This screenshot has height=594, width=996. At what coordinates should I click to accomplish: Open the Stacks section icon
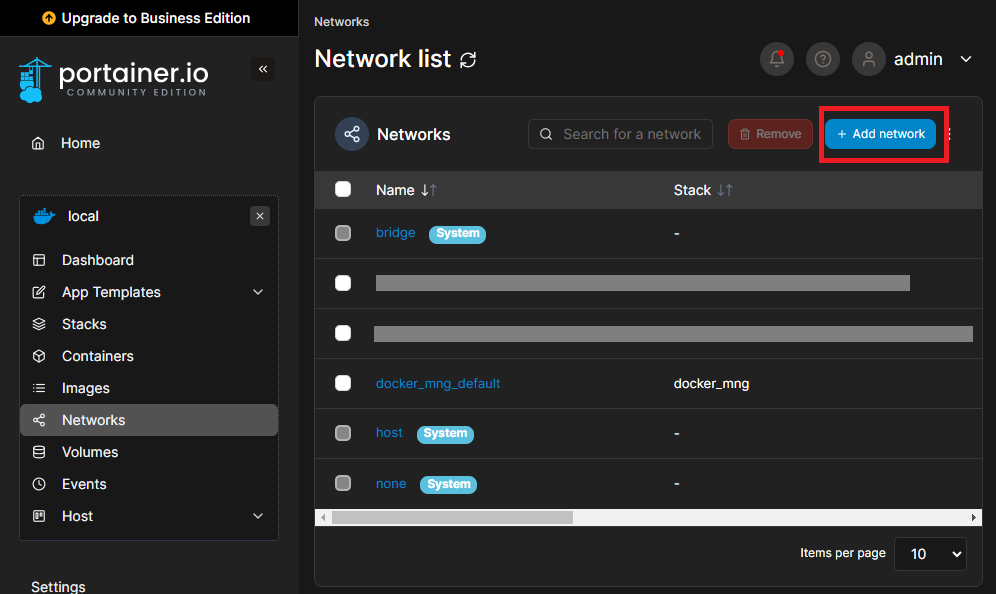(37, 324)
